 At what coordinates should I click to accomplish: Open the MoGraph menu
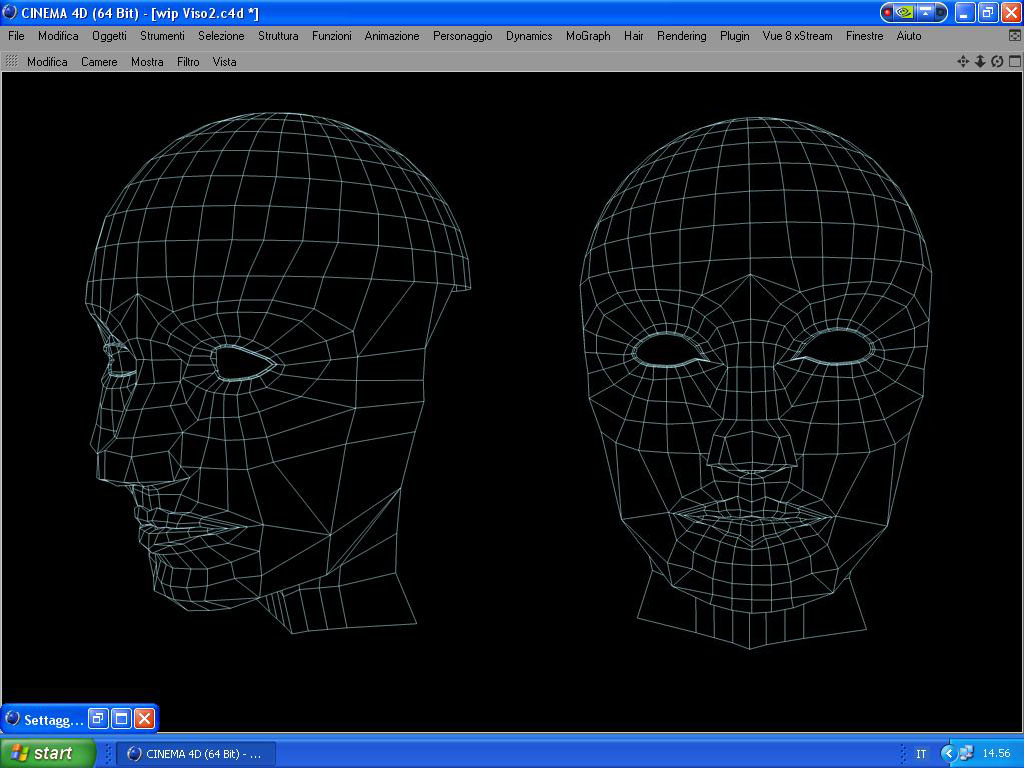point(588,36)
